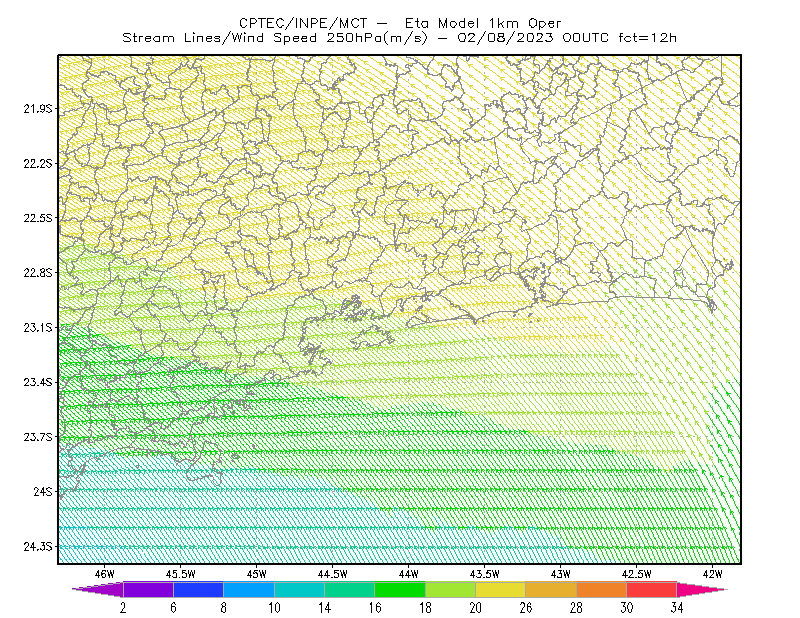The image size is (800, 618).
Task: Click the magenta right arrow end of colorbar
Action: (702, 589)
